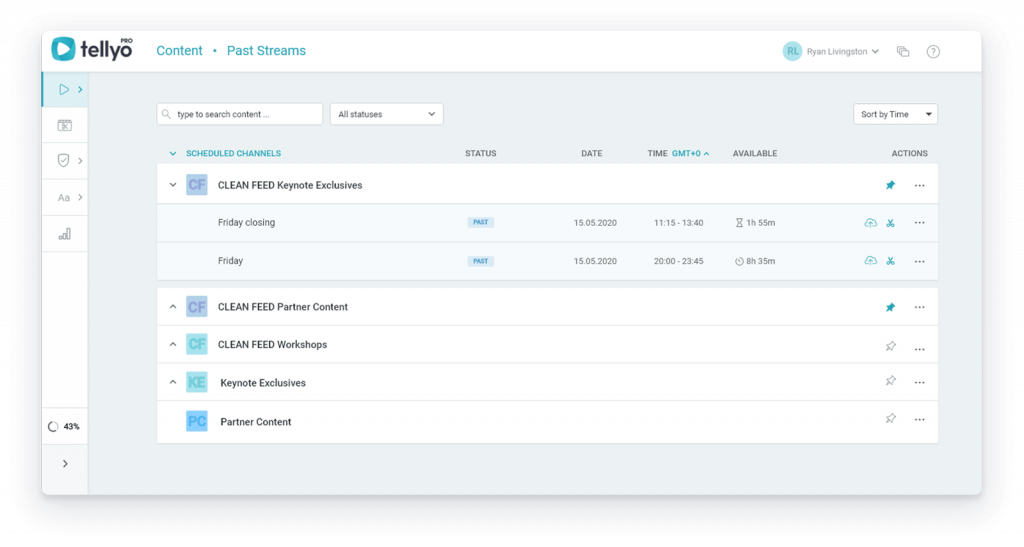Expand the sidebar with bottom arrow

click(x=65, y=463)
